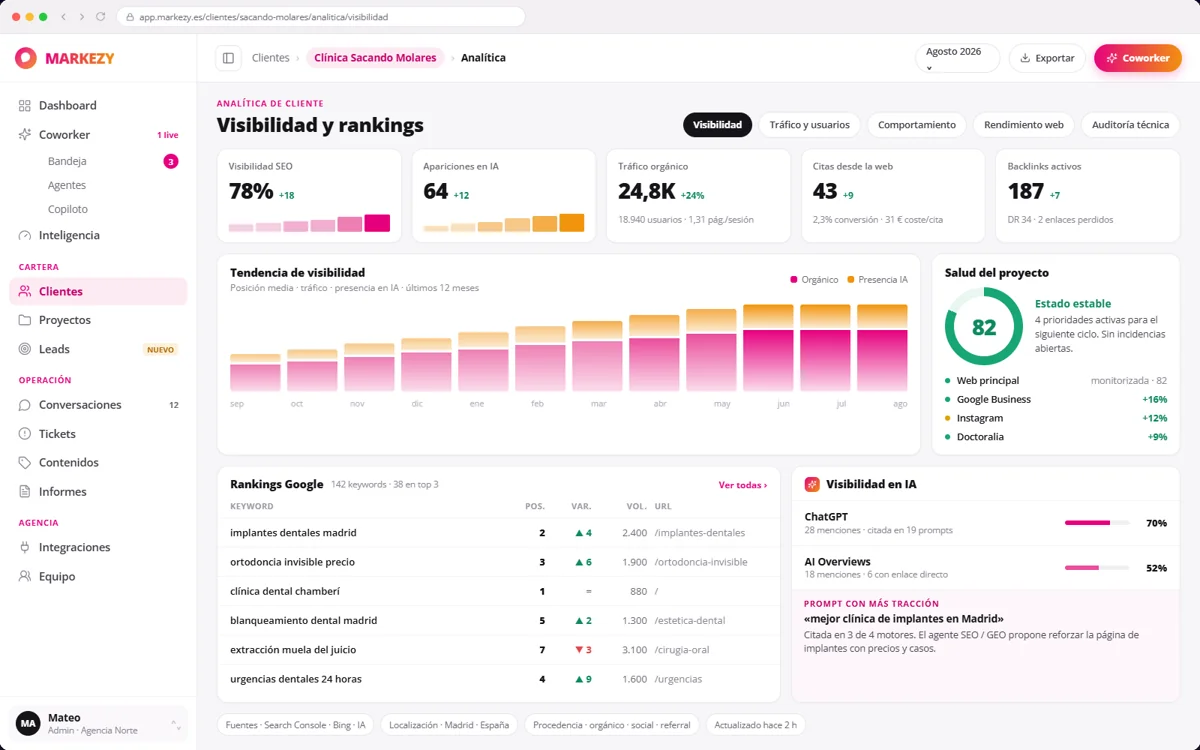
Task: Click the Visibilidad SEO 78% card
Action: coord(309,196)
